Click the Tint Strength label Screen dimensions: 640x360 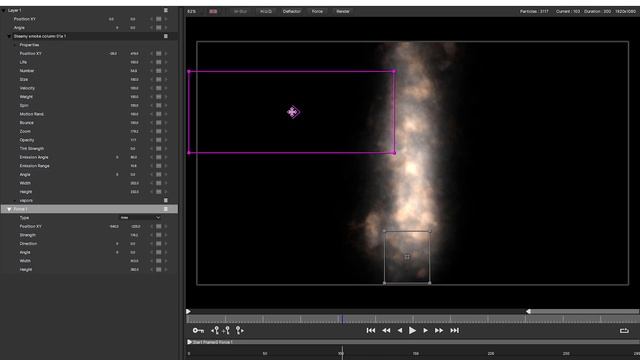pyautogui.click(x=32, y=149)
